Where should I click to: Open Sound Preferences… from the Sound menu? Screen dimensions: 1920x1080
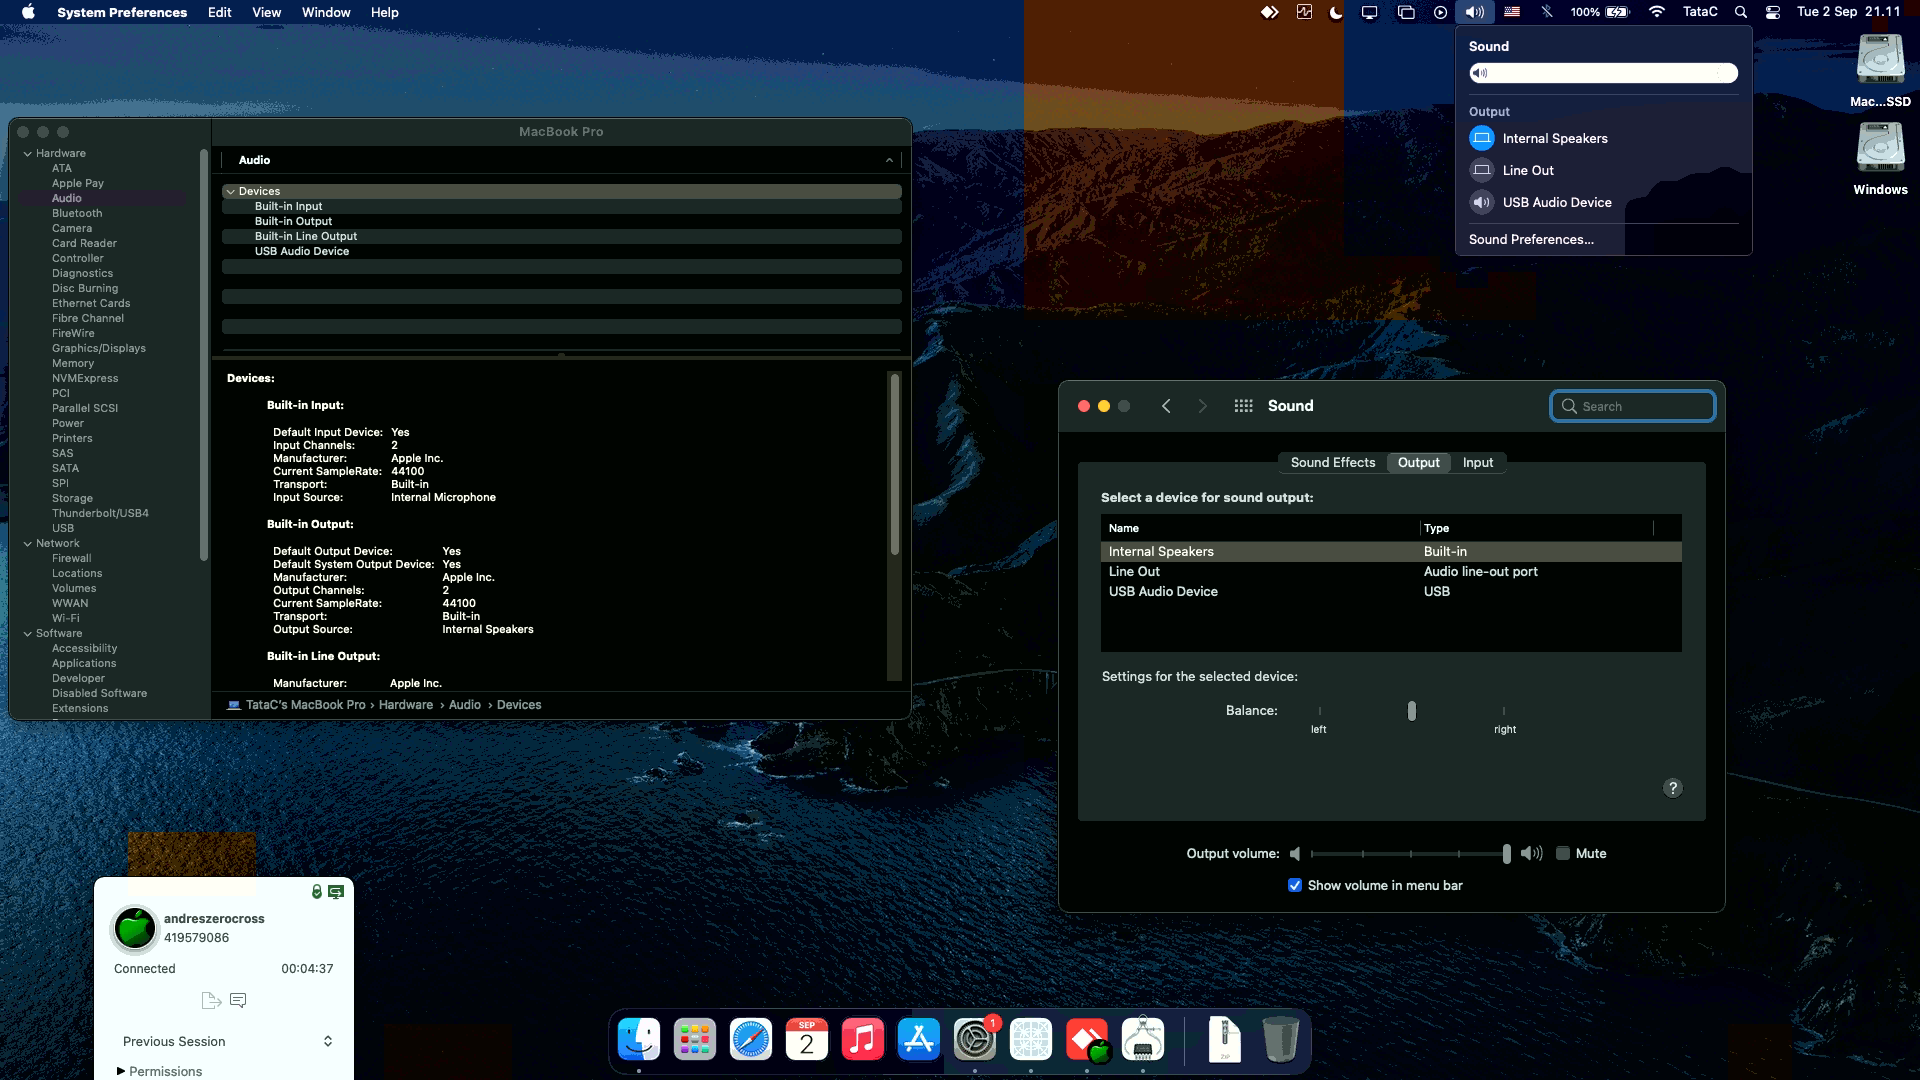click(1531, 239)
